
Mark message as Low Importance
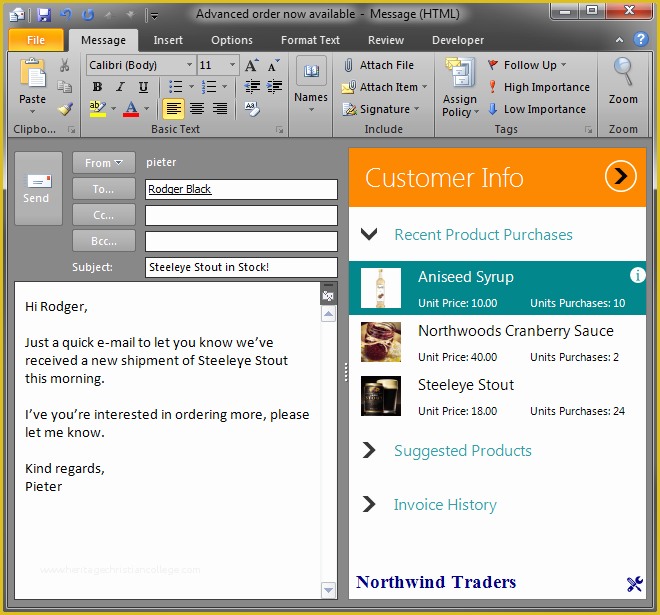(537, 109)
